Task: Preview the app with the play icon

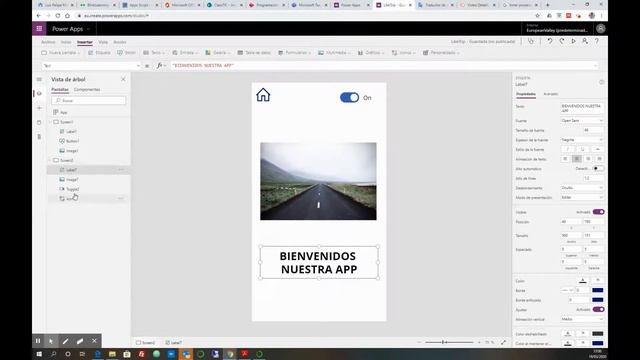Action: coord(573,41)
